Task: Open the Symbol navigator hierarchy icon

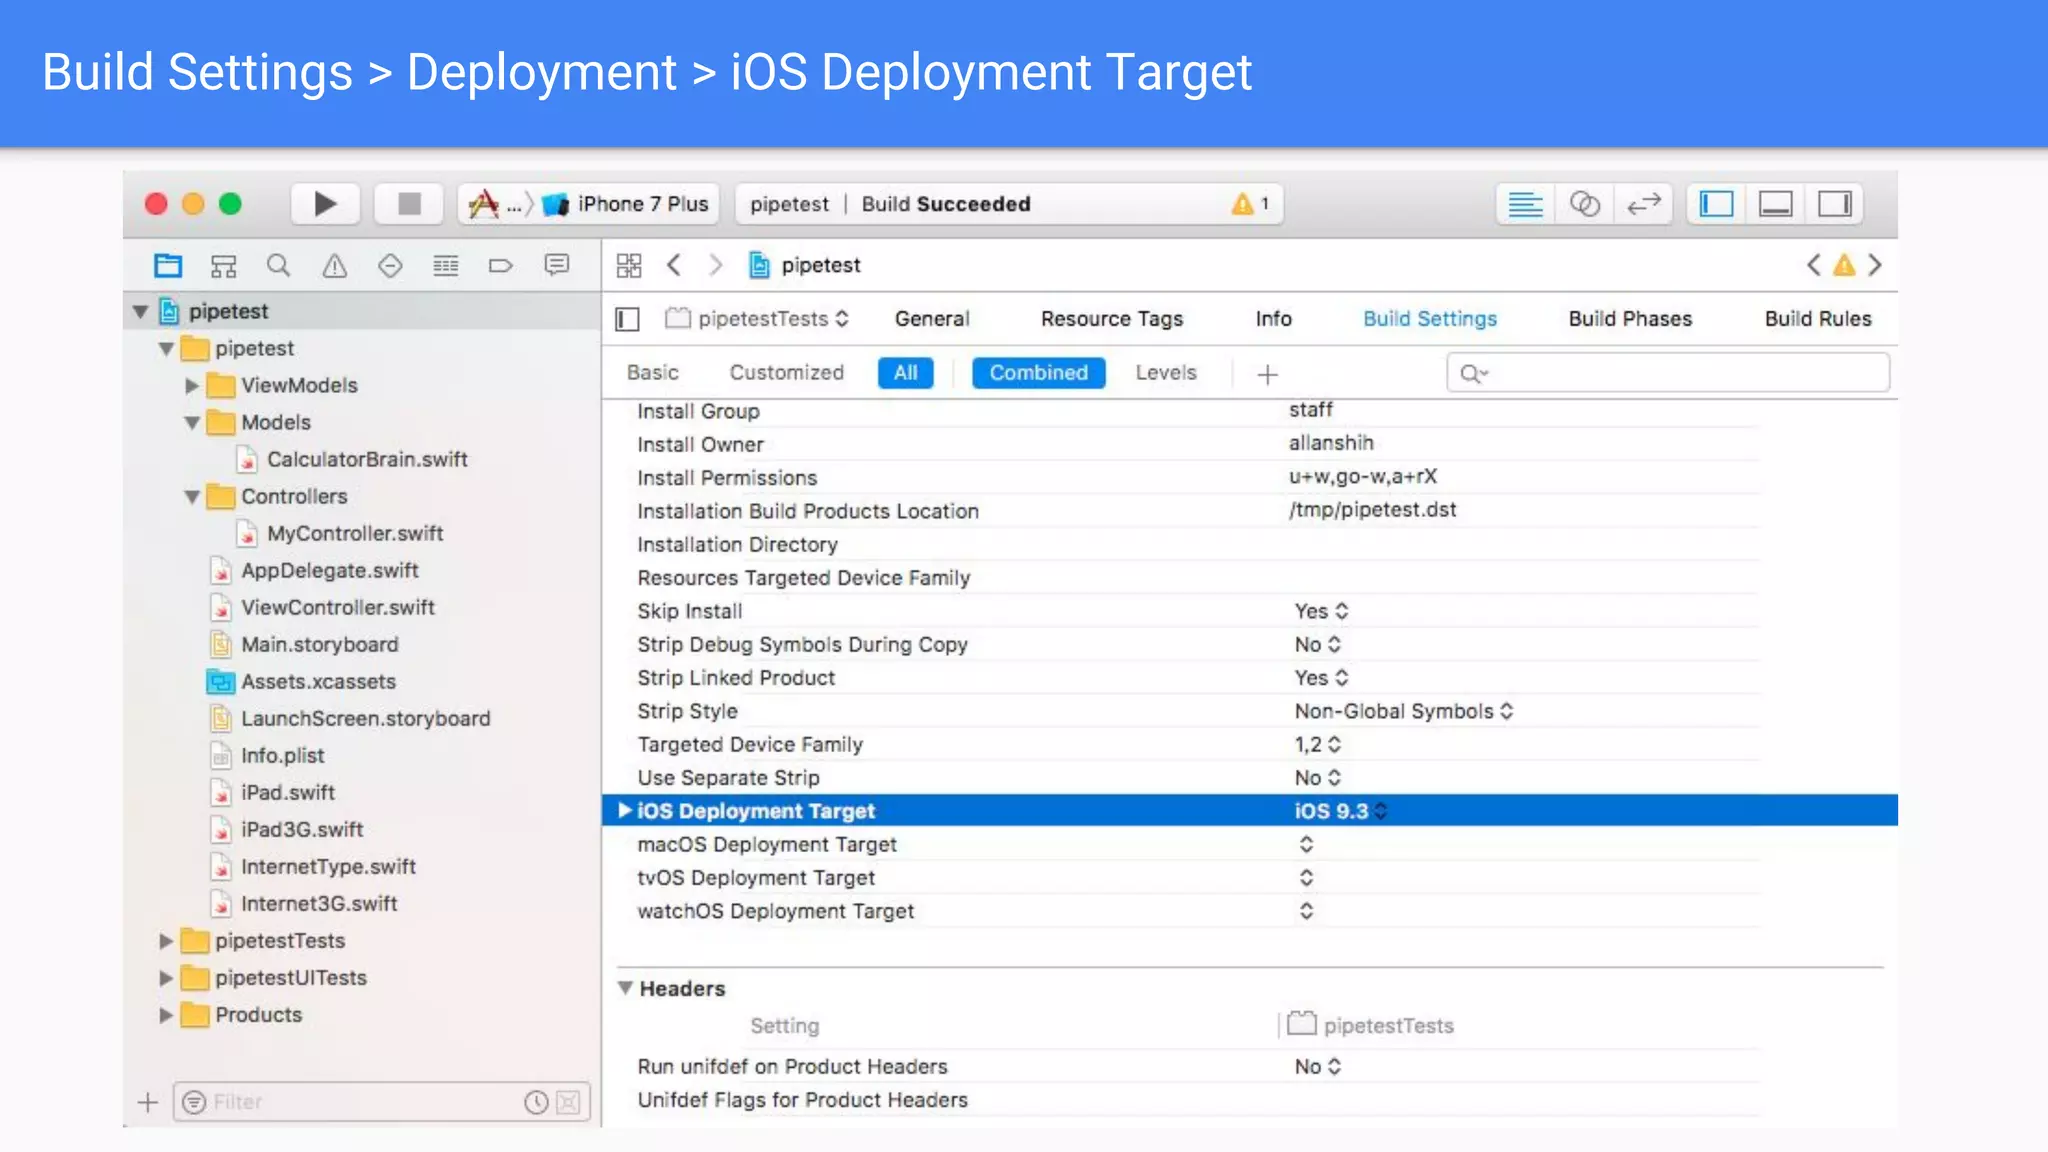Action: tap(223, 265)
